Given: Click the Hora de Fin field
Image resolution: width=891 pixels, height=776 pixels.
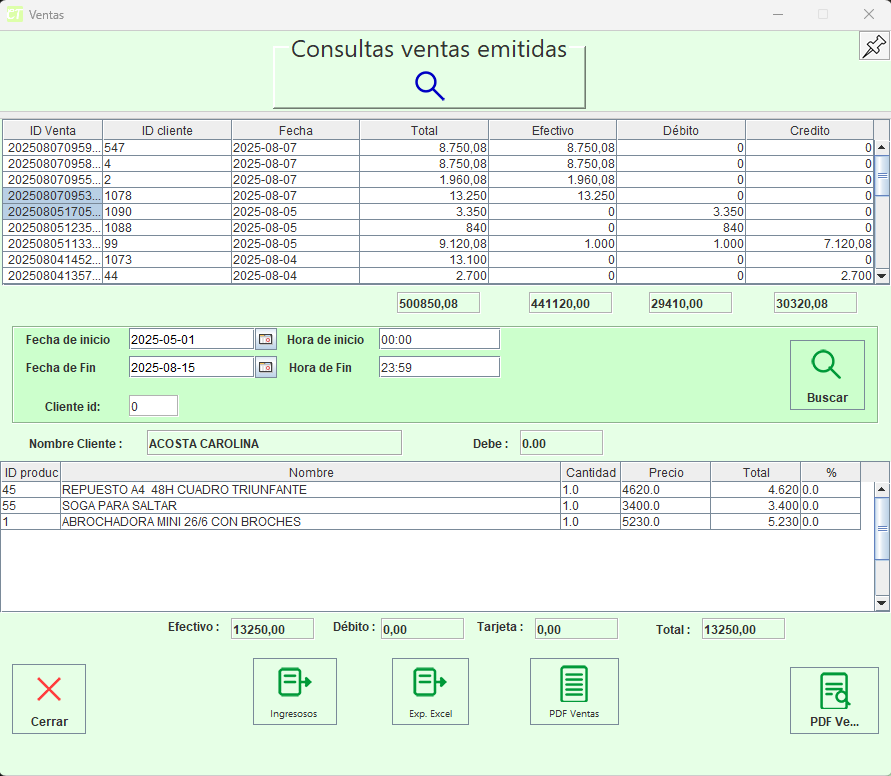Looking at the screenshot, I should tap(439, 368).
